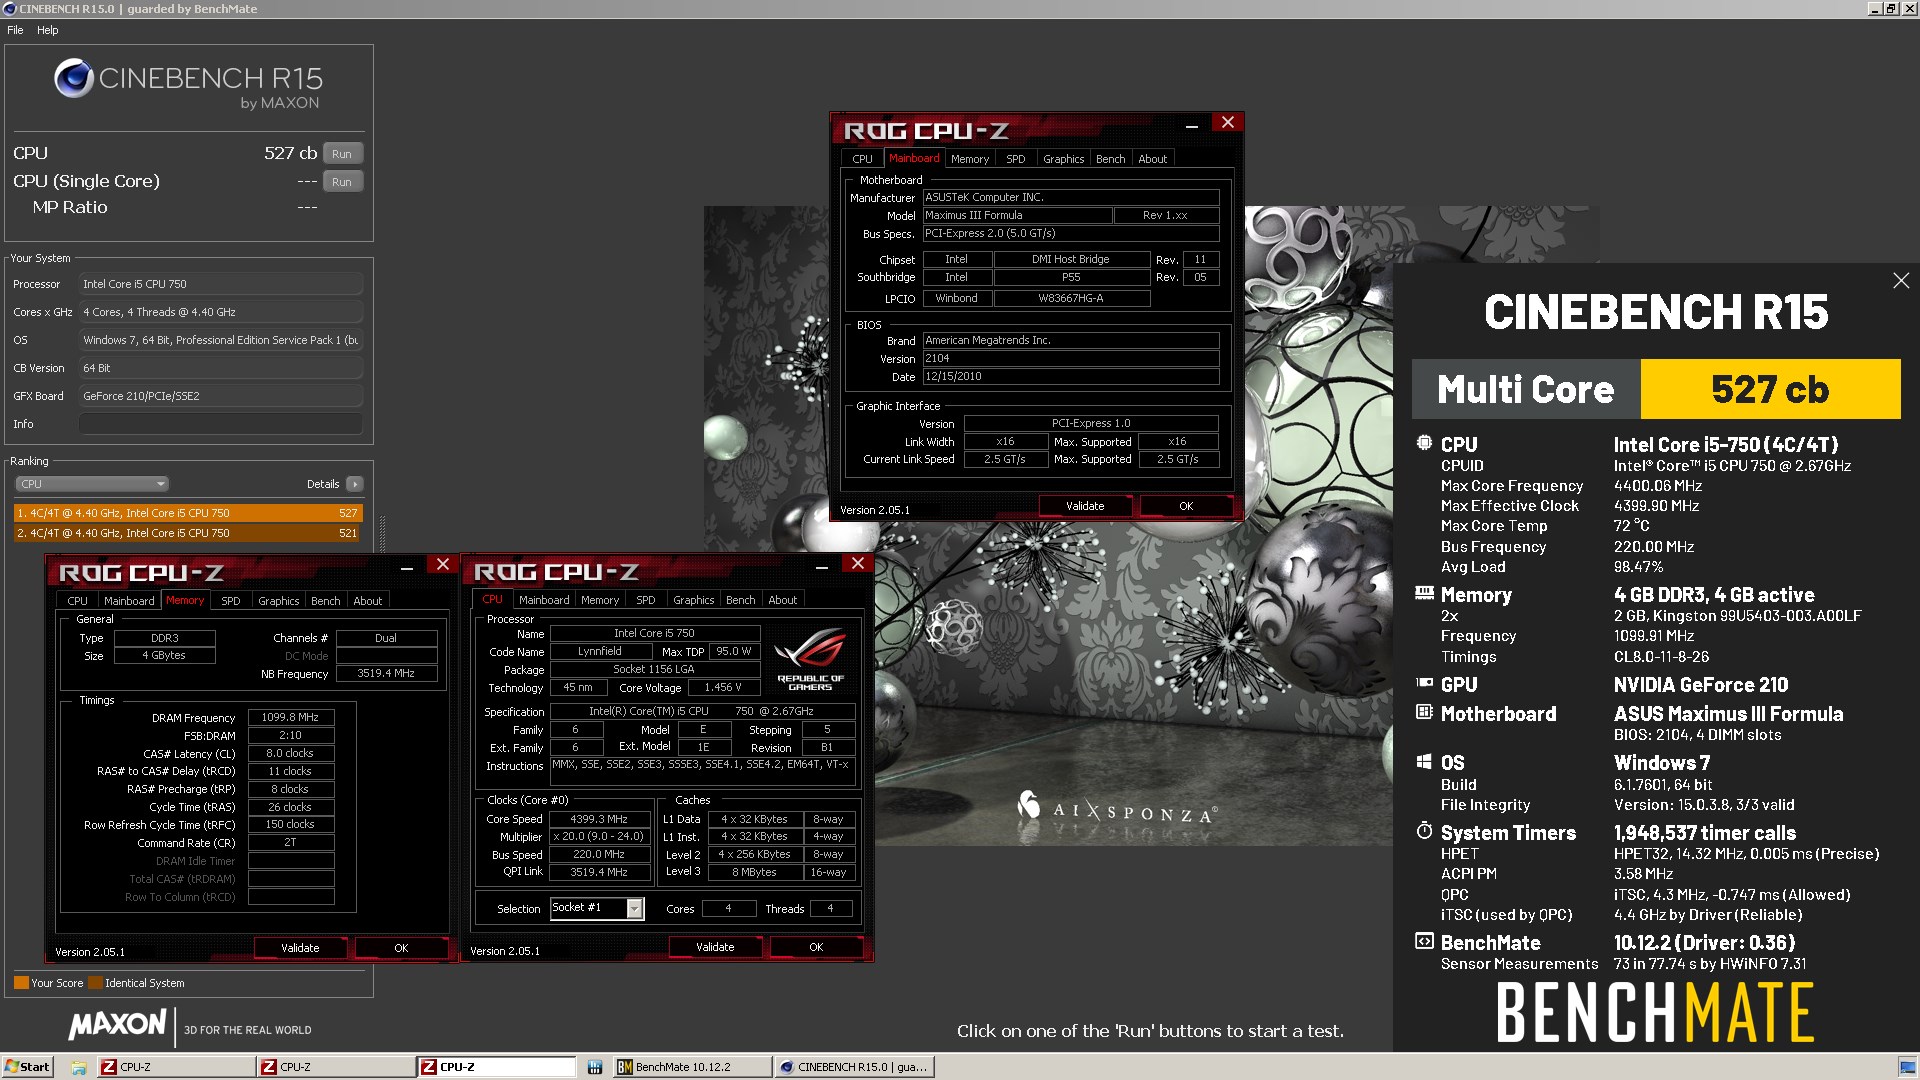Click OK in the CPU-Z Memory window
This screenshot has width=1920, height=1080.
point(401,948)
